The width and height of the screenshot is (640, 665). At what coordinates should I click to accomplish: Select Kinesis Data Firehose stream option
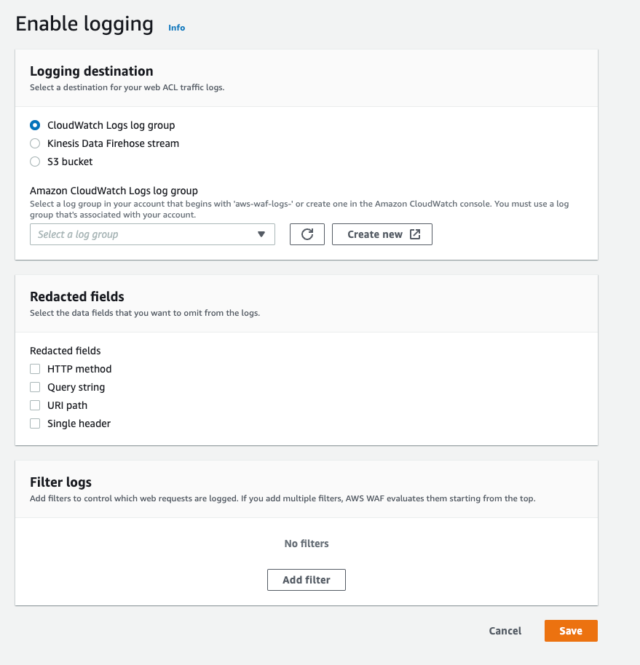[35, 143]
